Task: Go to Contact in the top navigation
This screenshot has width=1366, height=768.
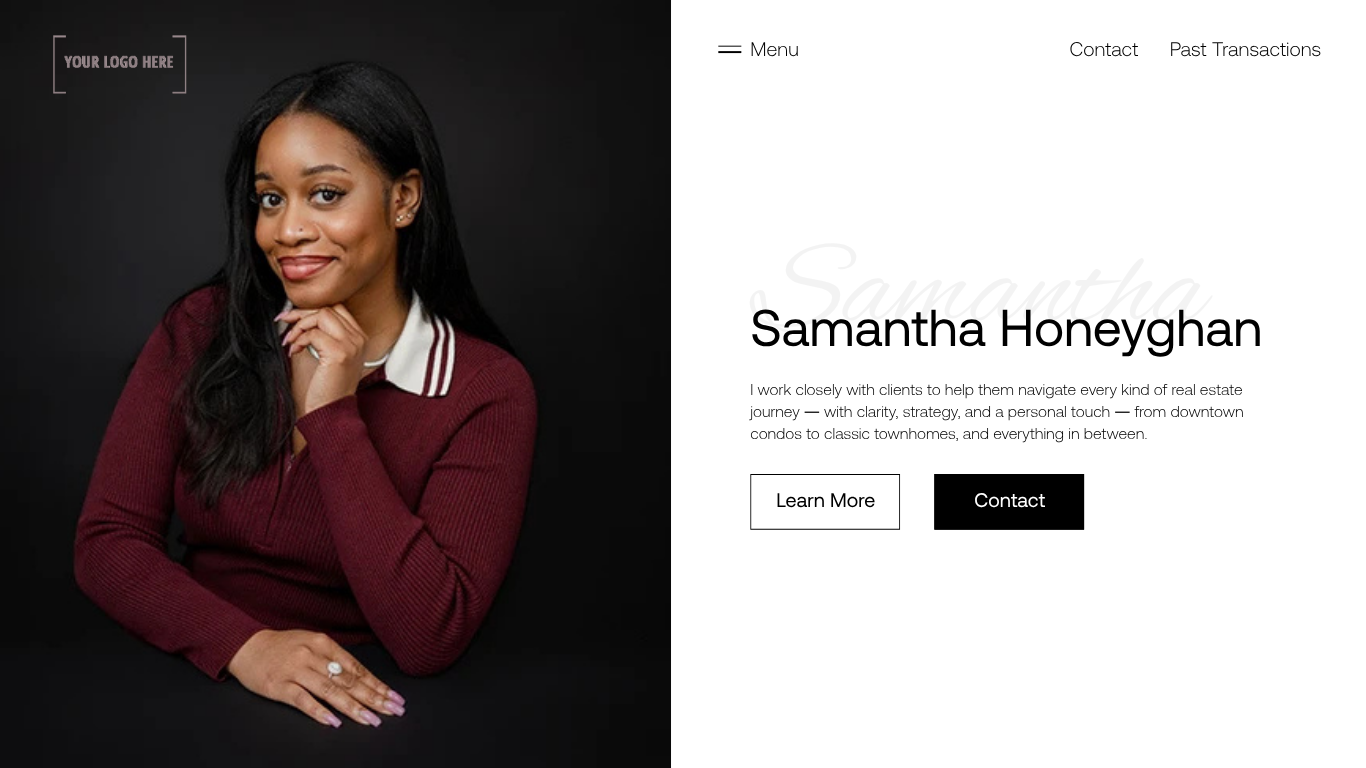Action: click(1103, 50)
